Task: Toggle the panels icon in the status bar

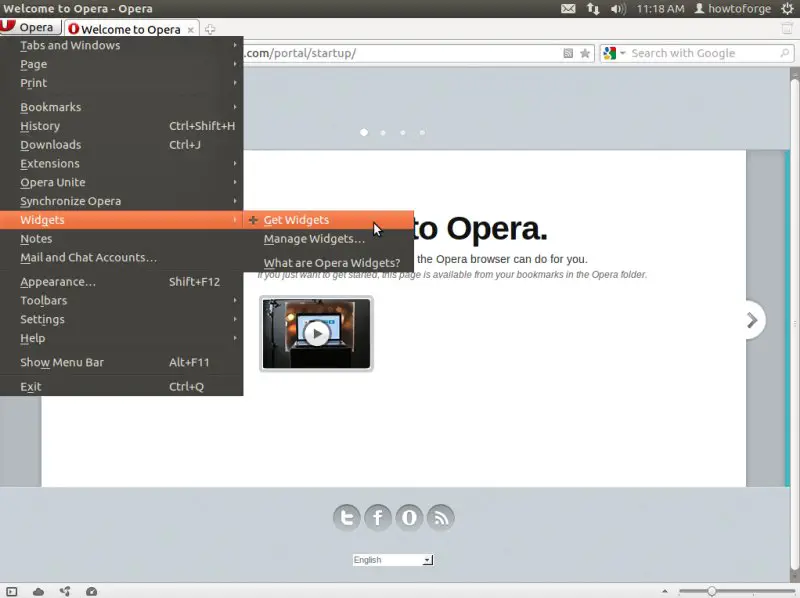Action: (11, 591)
